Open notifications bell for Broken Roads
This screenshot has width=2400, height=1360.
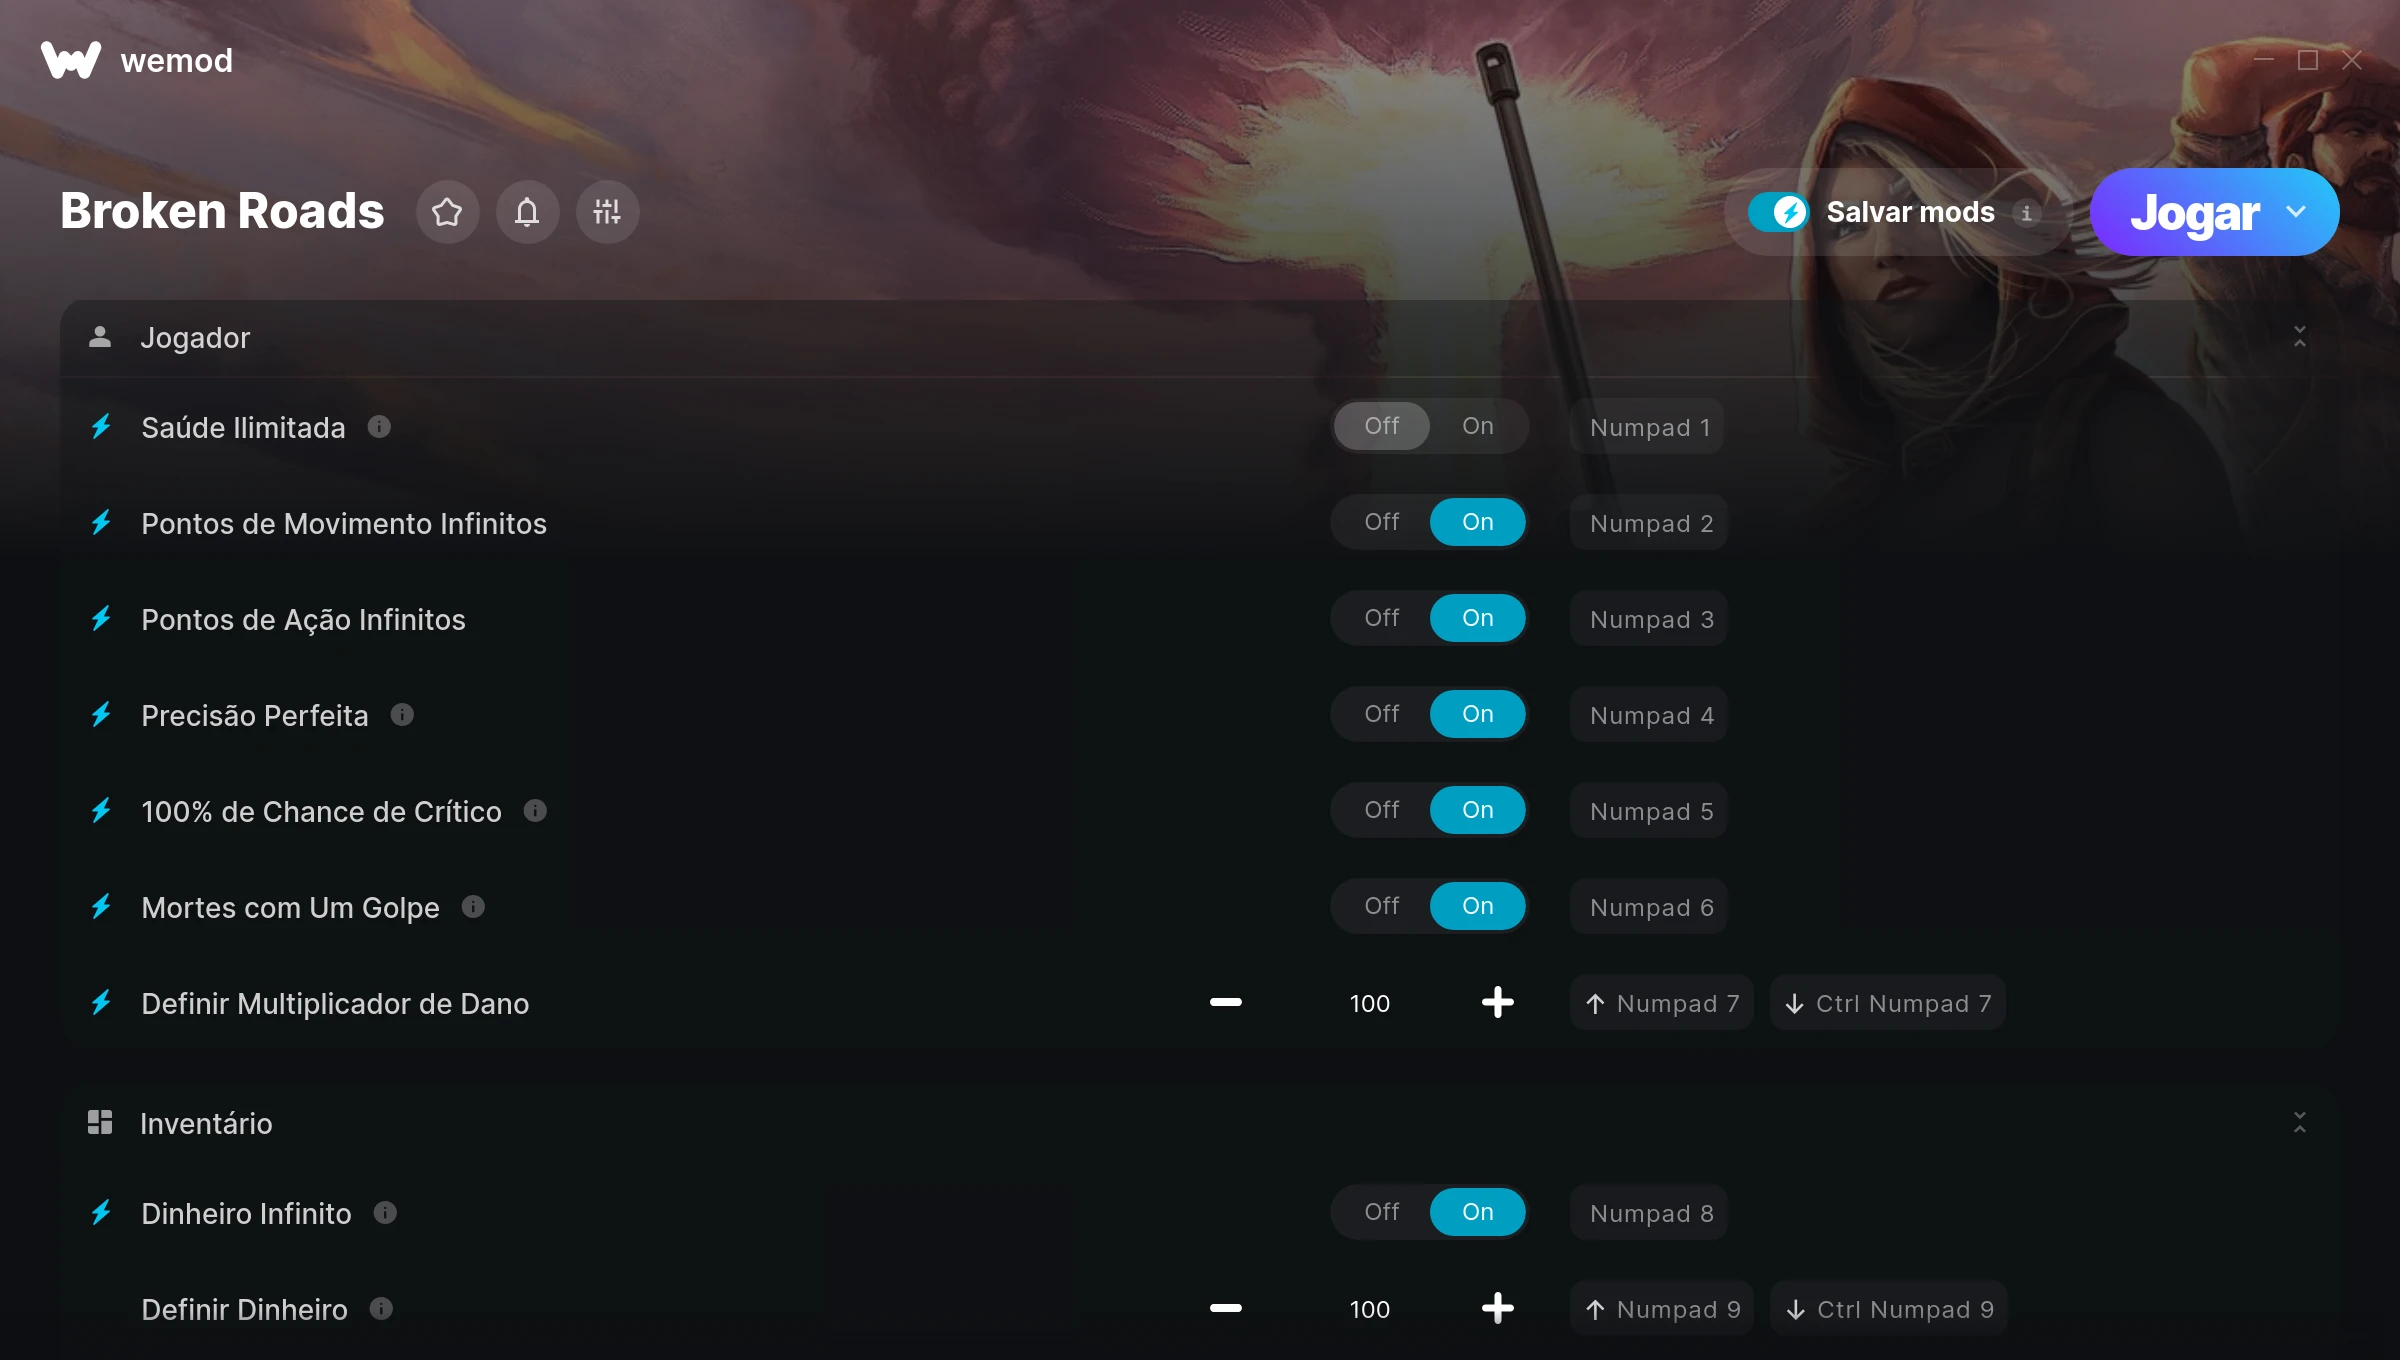click(x=527, y=212)
